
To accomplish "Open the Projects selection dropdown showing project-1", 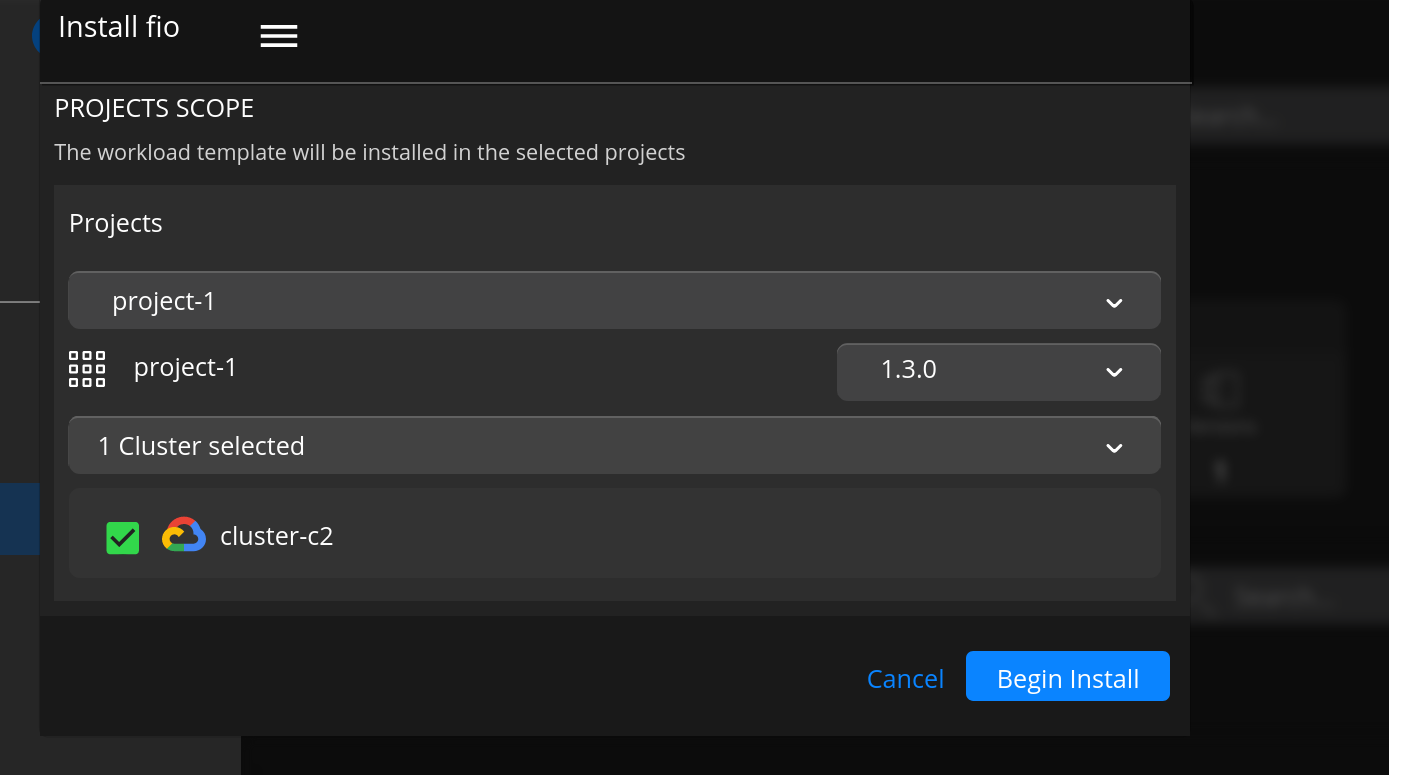I will point(614,300).
